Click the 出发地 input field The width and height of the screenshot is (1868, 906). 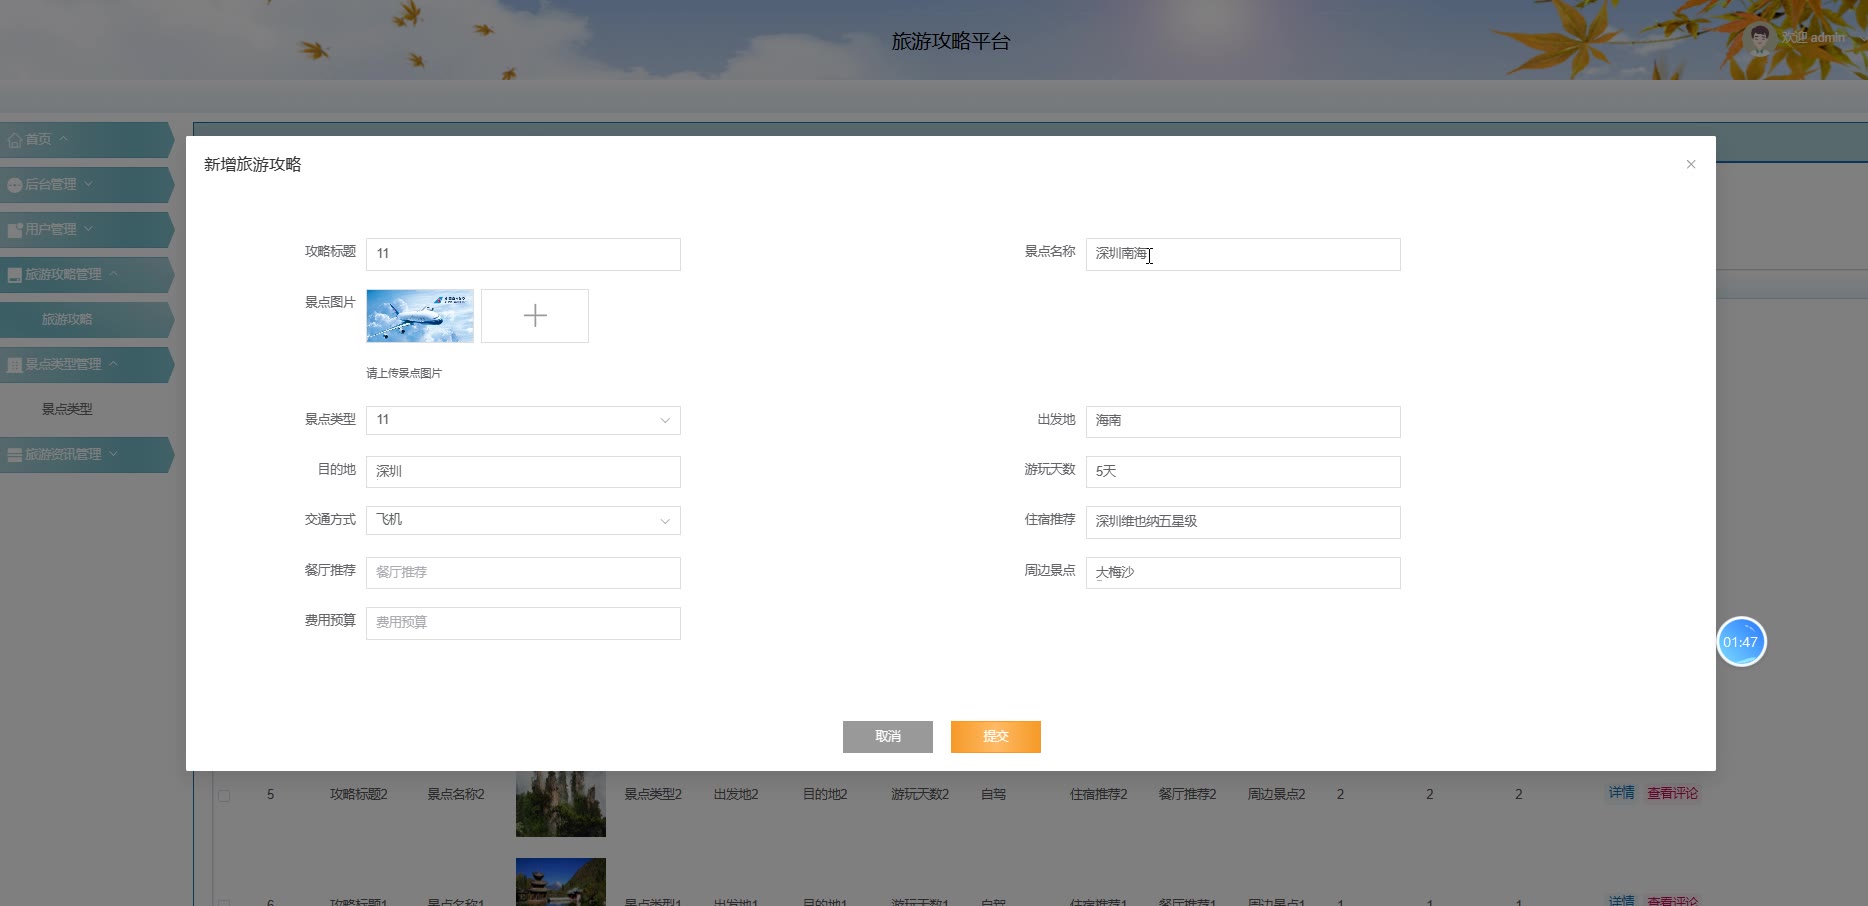pyautogui.click(x=1243, y=421)
